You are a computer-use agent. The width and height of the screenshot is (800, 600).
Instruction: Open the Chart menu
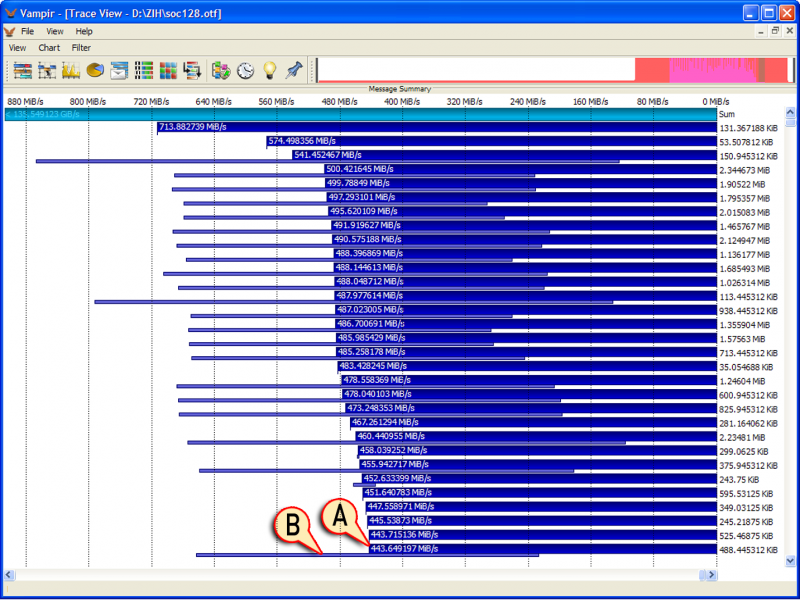pyautogui.click(x=49, y=48)
